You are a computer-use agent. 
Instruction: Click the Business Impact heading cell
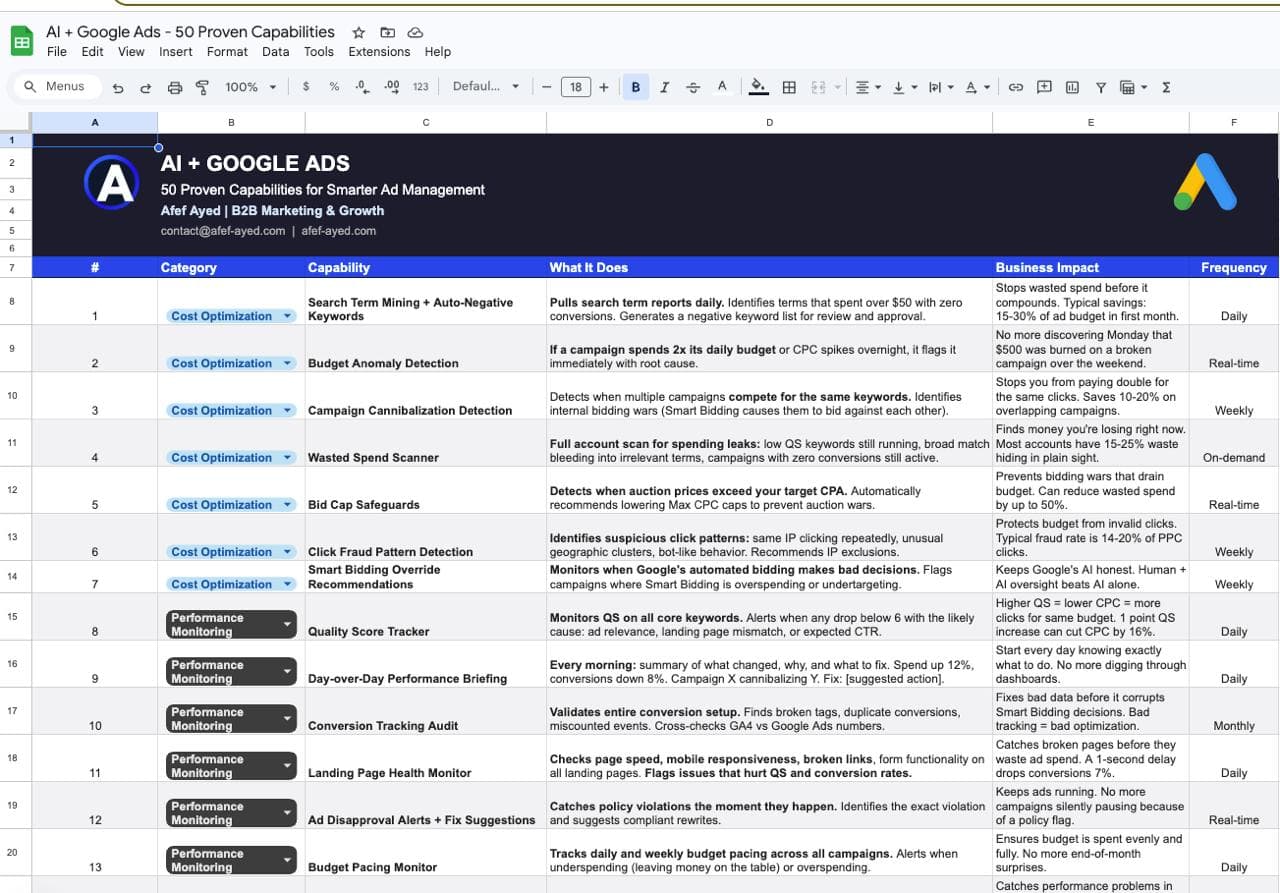point(1091,267)
